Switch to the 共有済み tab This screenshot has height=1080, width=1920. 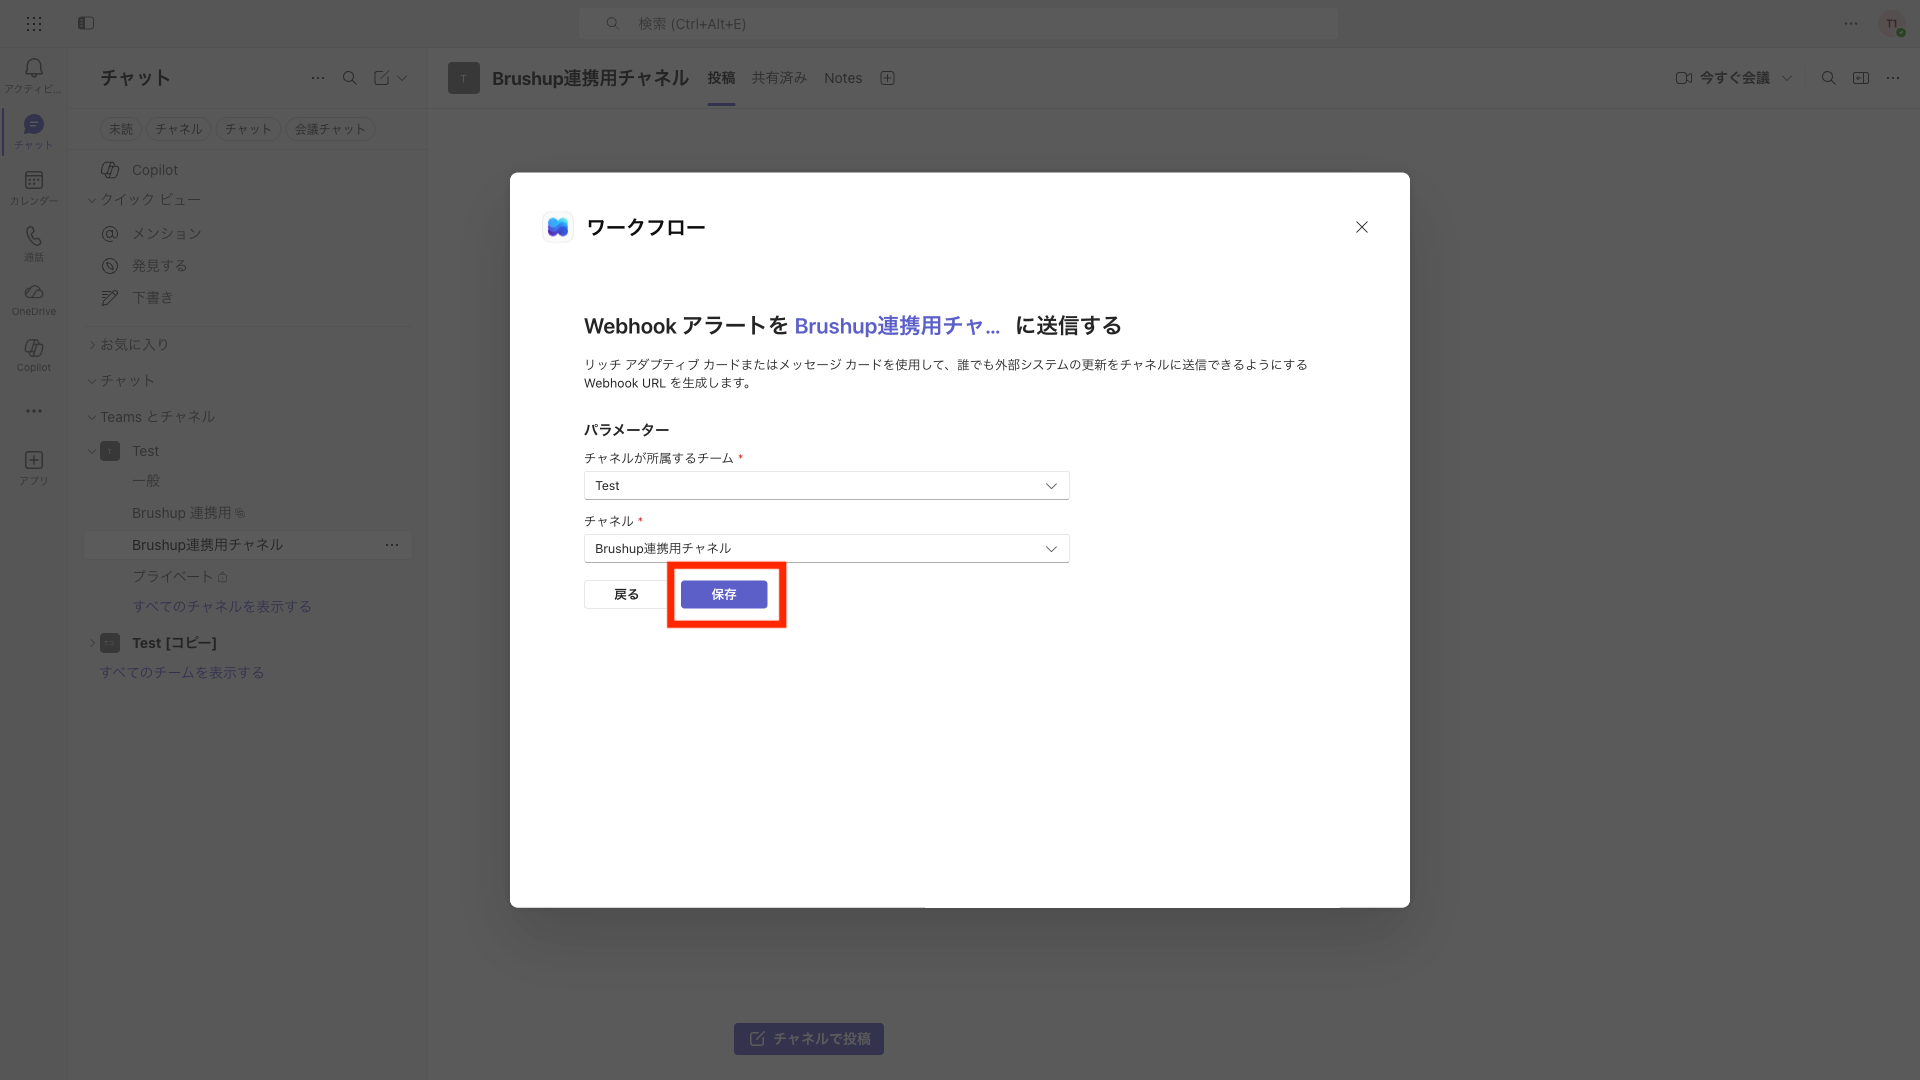click(x=779, y=78)
